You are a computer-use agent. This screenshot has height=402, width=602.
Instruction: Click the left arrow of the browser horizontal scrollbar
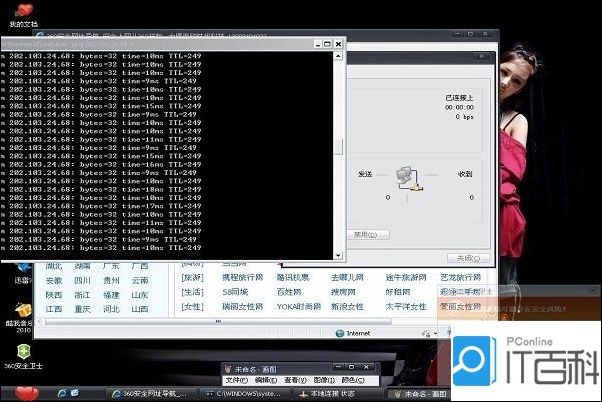tap(40, 322)
